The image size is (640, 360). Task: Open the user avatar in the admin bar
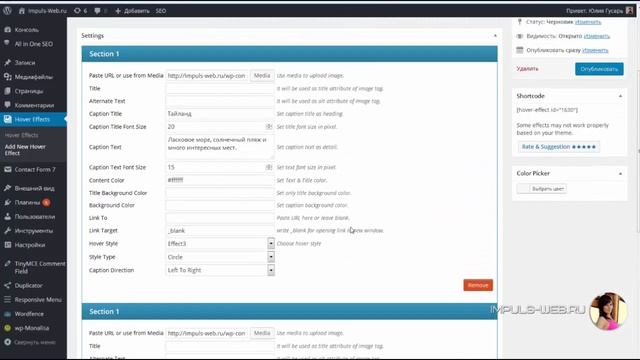click(629, 11)
